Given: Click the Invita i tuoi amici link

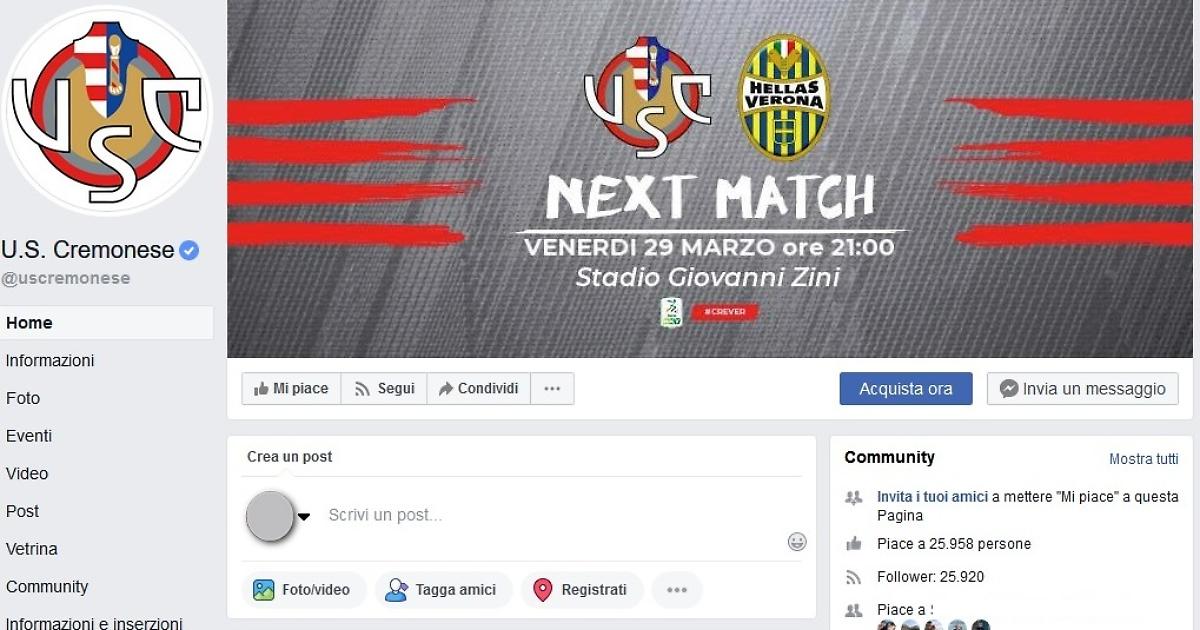Looking at the screenshot, I should (933, 497).
